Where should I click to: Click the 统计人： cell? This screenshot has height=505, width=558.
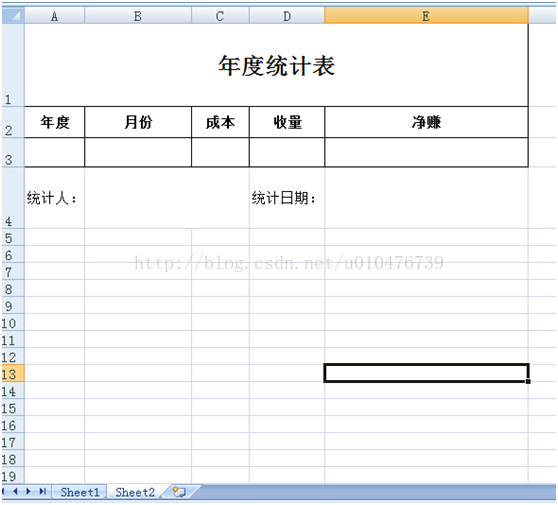tap(54, 198)
